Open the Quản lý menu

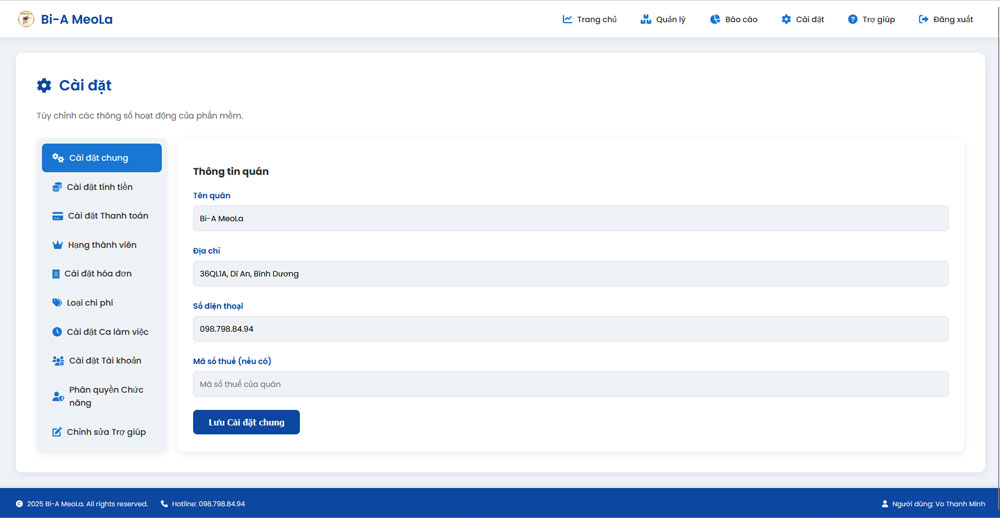pyautogui.click(x=662, y=19)
